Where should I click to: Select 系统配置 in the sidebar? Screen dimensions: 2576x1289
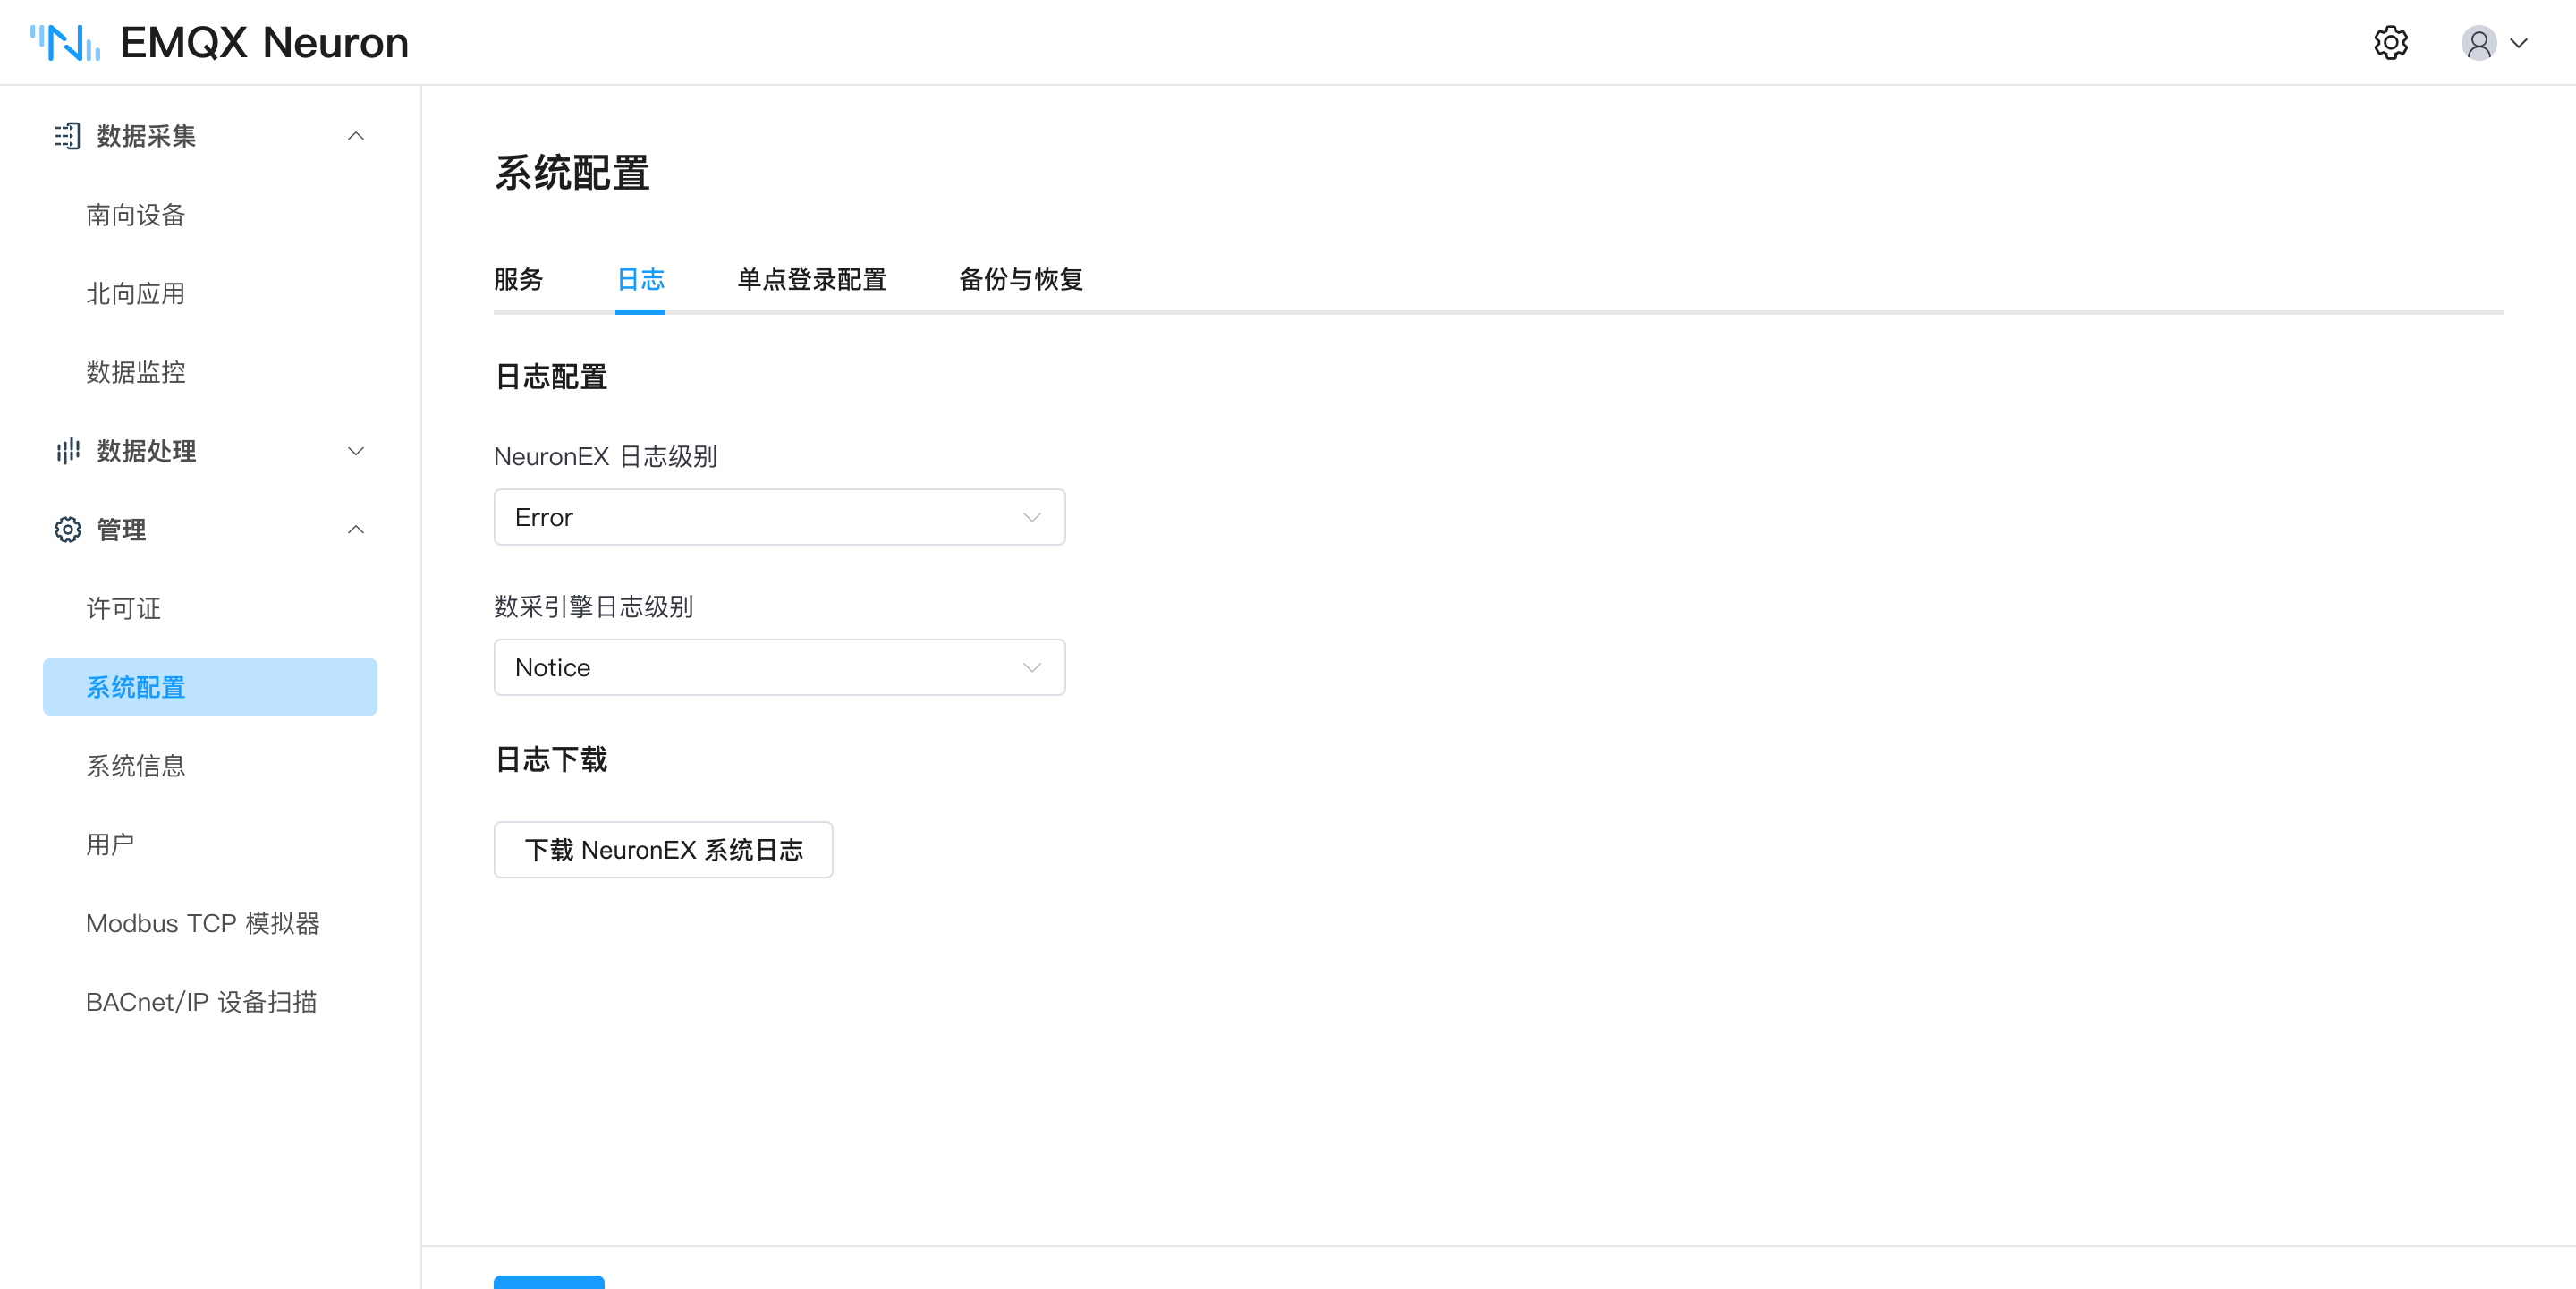coord(210,687)
